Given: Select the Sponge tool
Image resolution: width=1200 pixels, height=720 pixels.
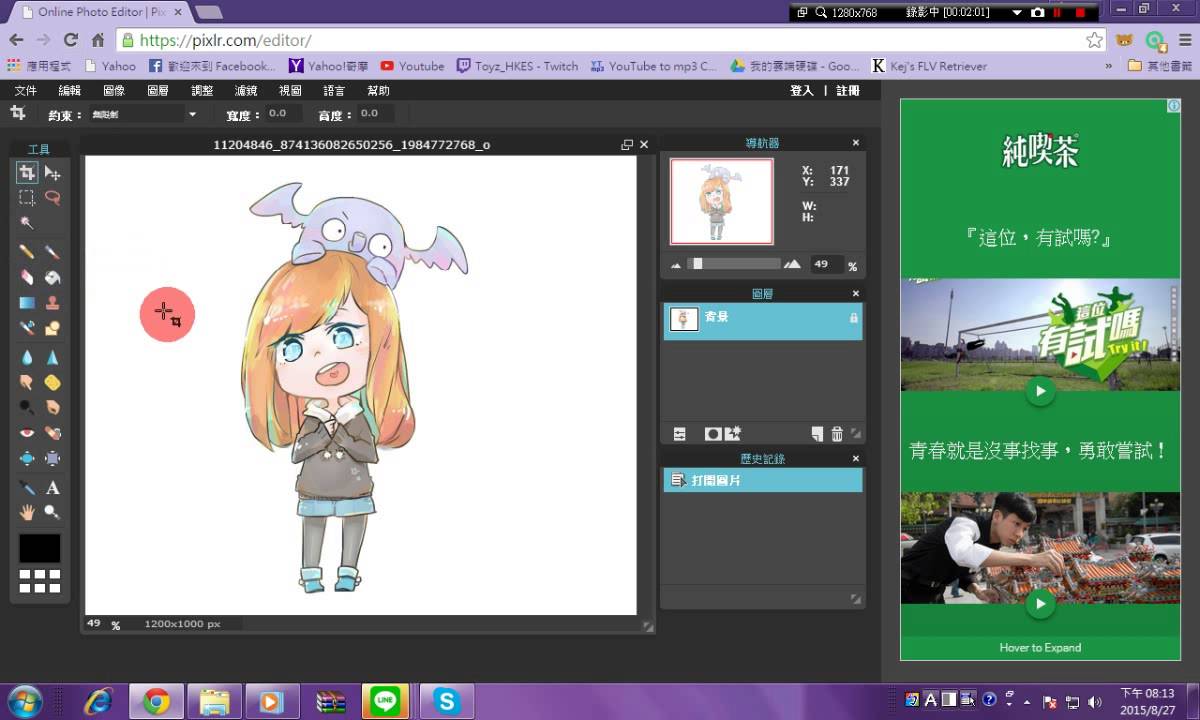Looking at the screenshot, I should 52,382.
